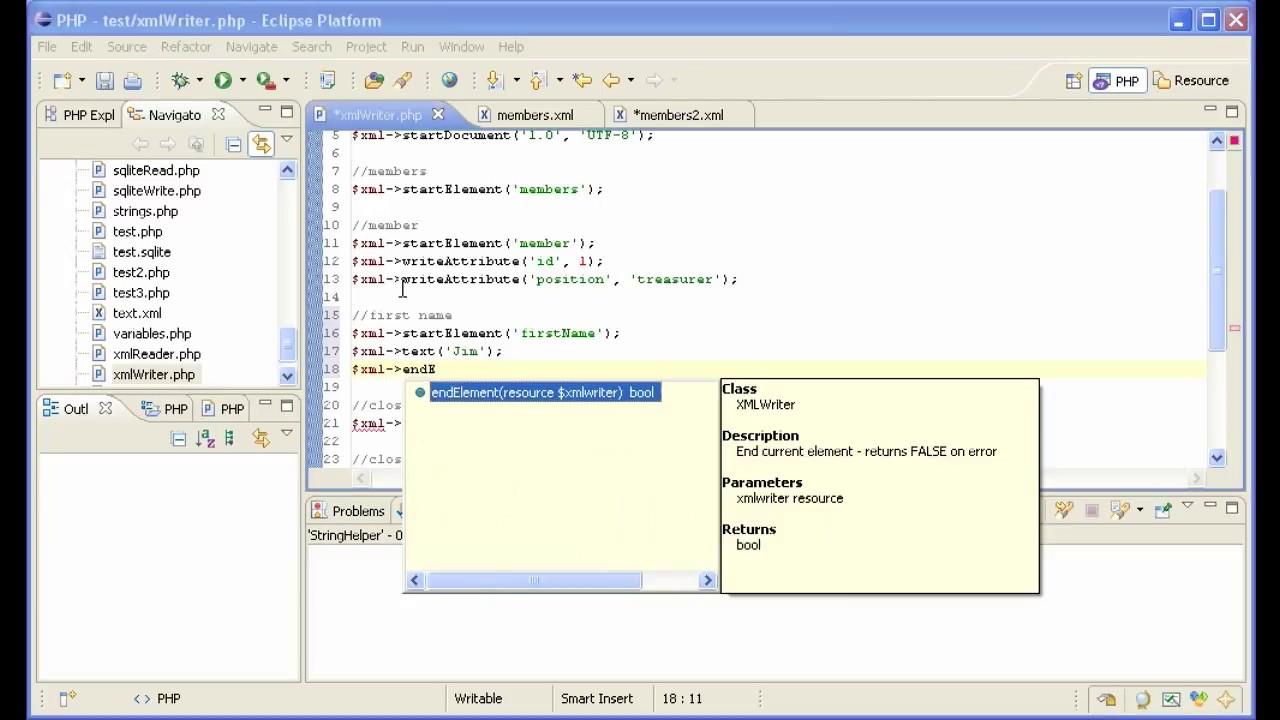Click the Print toolbar icon

click(x=132, y=81)
